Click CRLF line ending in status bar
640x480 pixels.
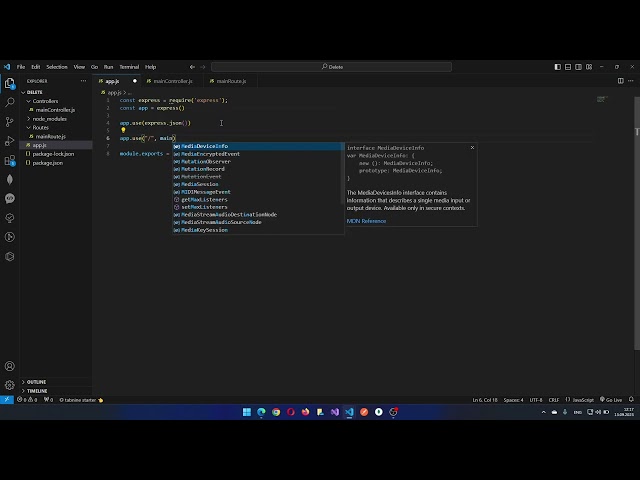point(553,400)
